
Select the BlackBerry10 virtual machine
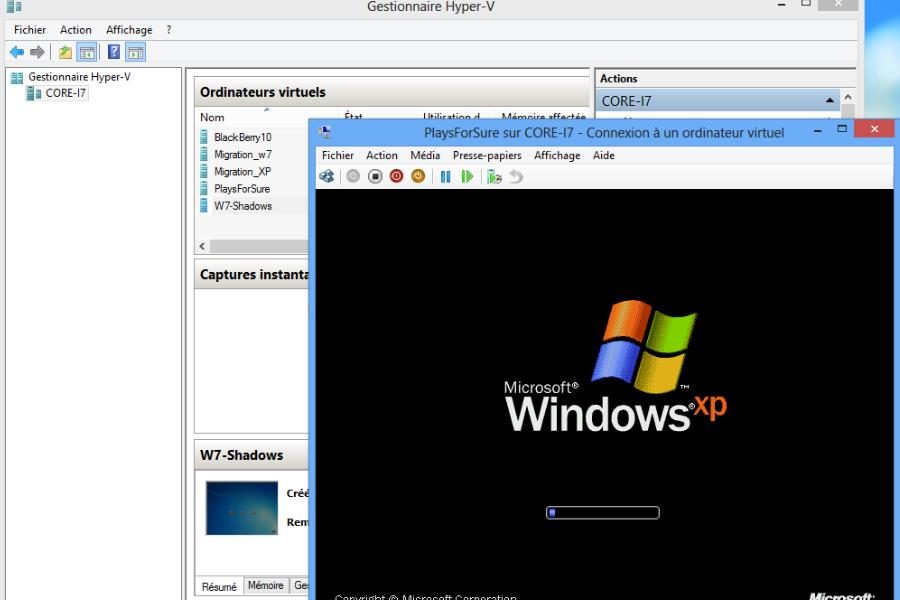[x=242, y=137]
